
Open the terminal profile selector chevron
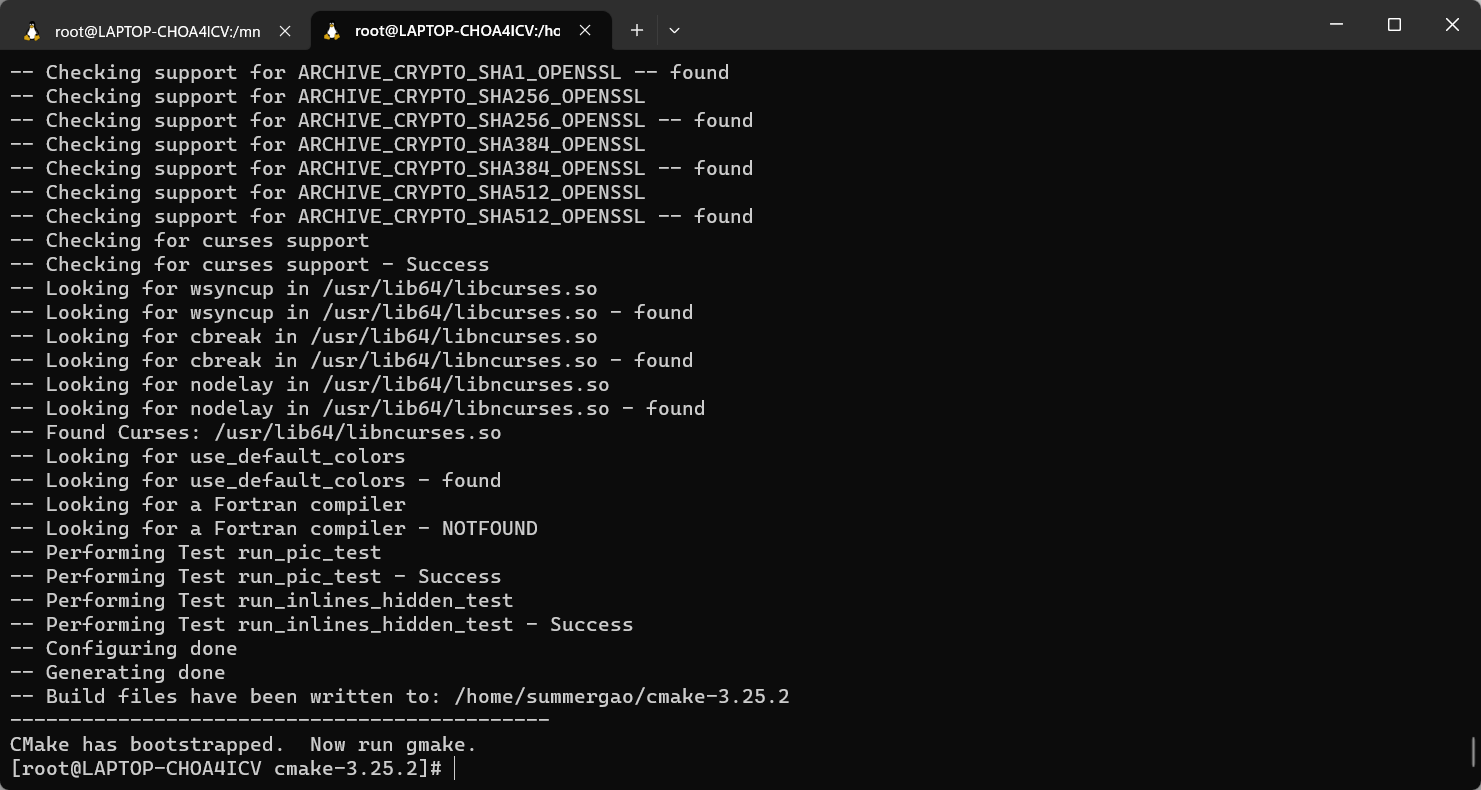coord(674,31)
